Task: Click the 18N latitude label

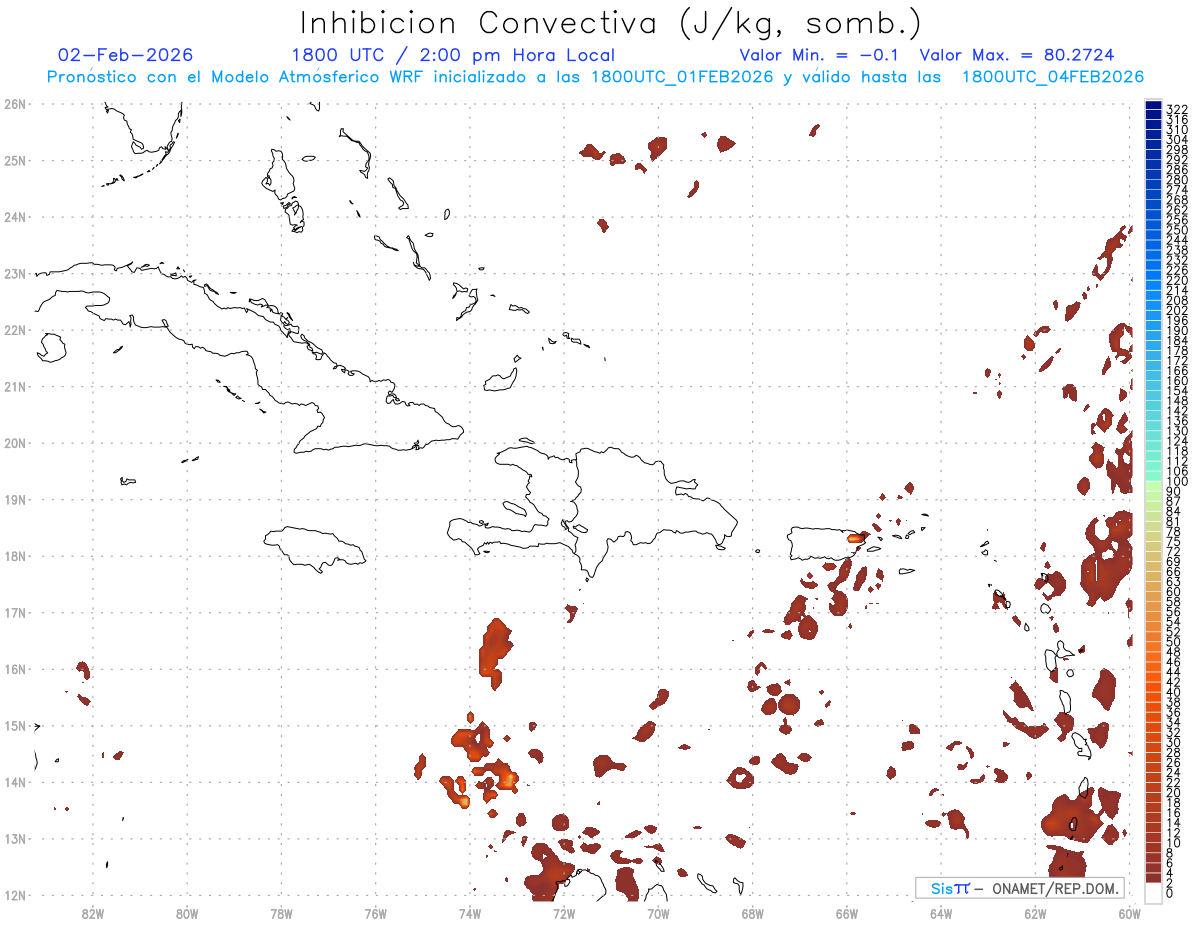Action: point(14,555)
